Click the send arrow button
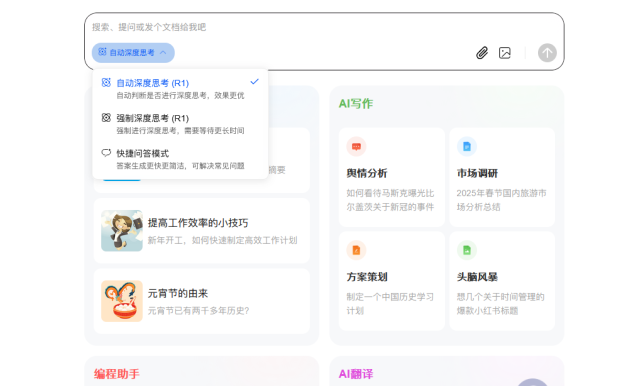The image size is (626, 386). [x=547, y=53]
